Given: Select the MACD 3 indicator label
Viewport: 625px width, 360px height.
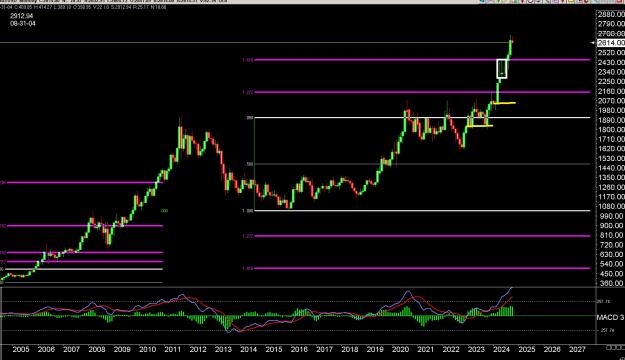Looking at the screenshot, I should (x=610, y=317).
